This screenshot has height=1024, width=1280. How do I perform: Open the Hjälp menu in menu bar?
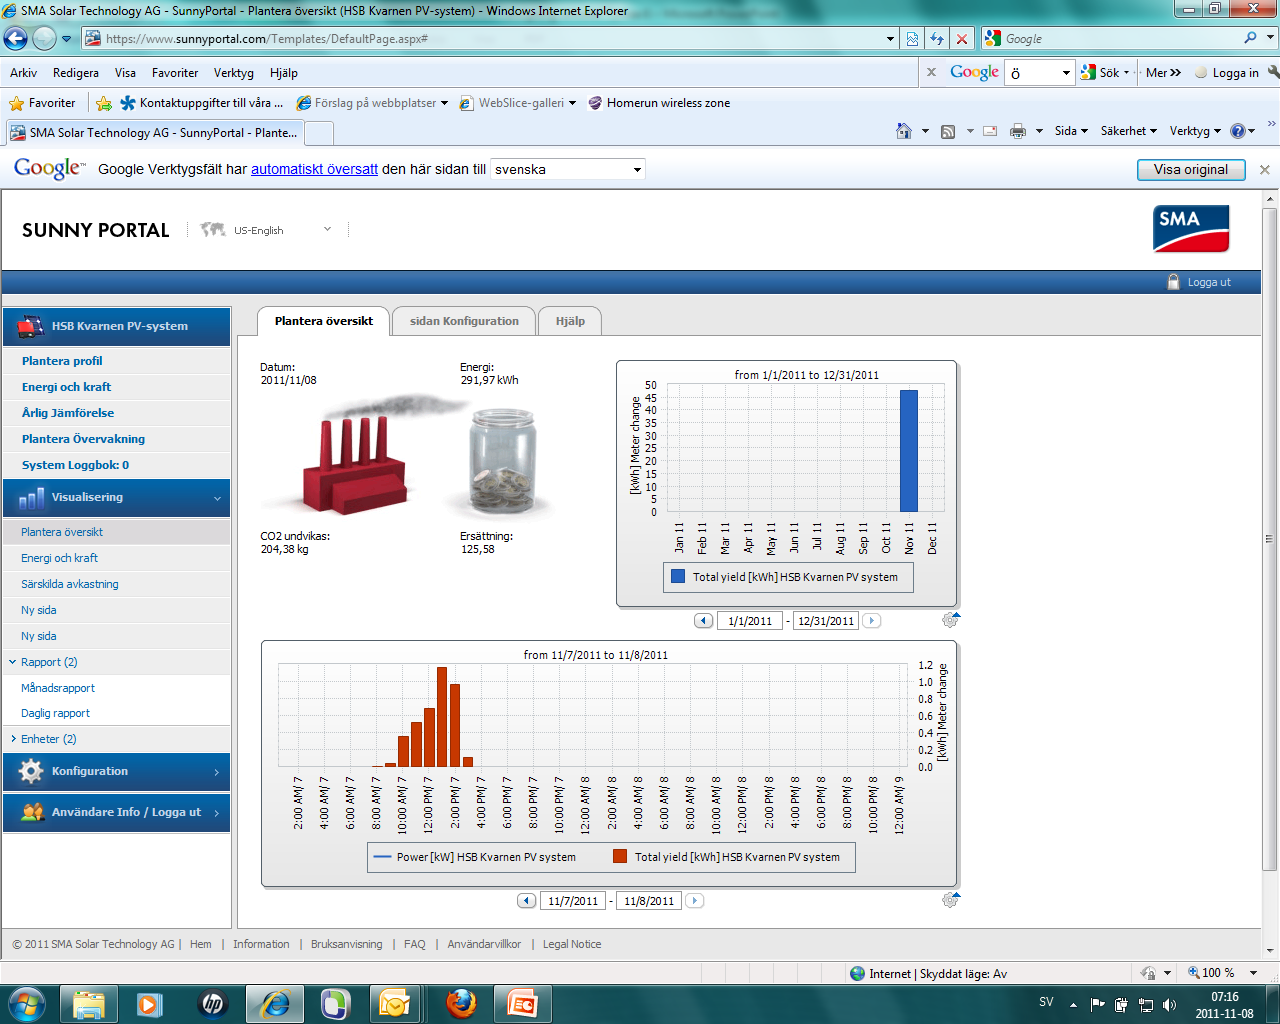[284, 73]
